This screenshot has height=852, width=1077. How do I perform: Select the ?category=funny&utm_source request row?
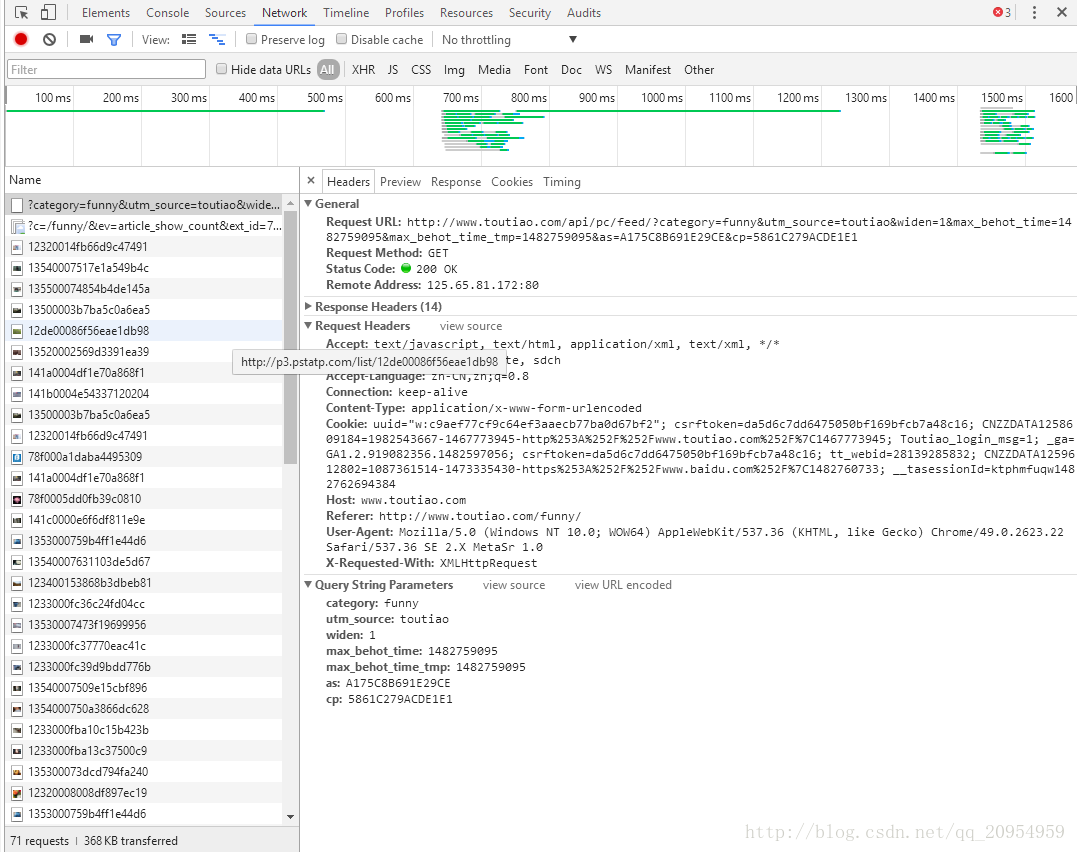tap(146, 205)
